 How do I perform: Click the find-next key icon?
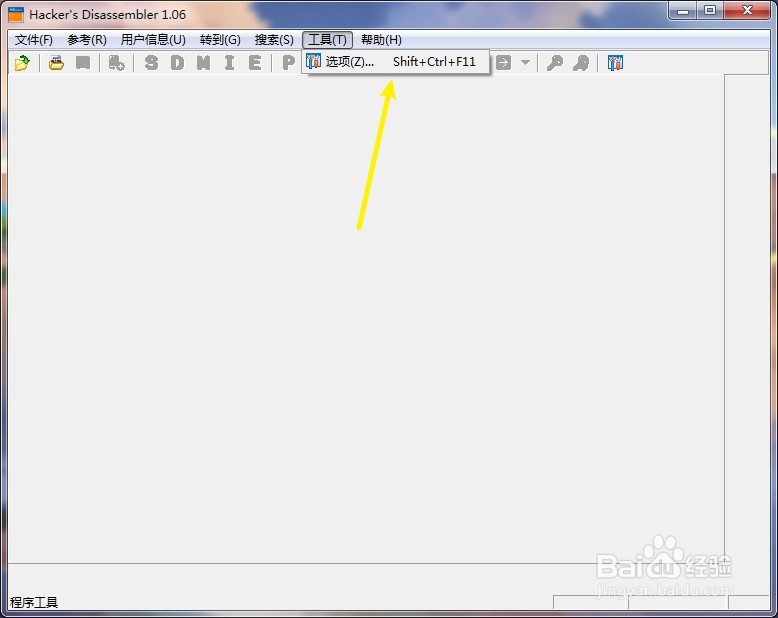(581, 63)
